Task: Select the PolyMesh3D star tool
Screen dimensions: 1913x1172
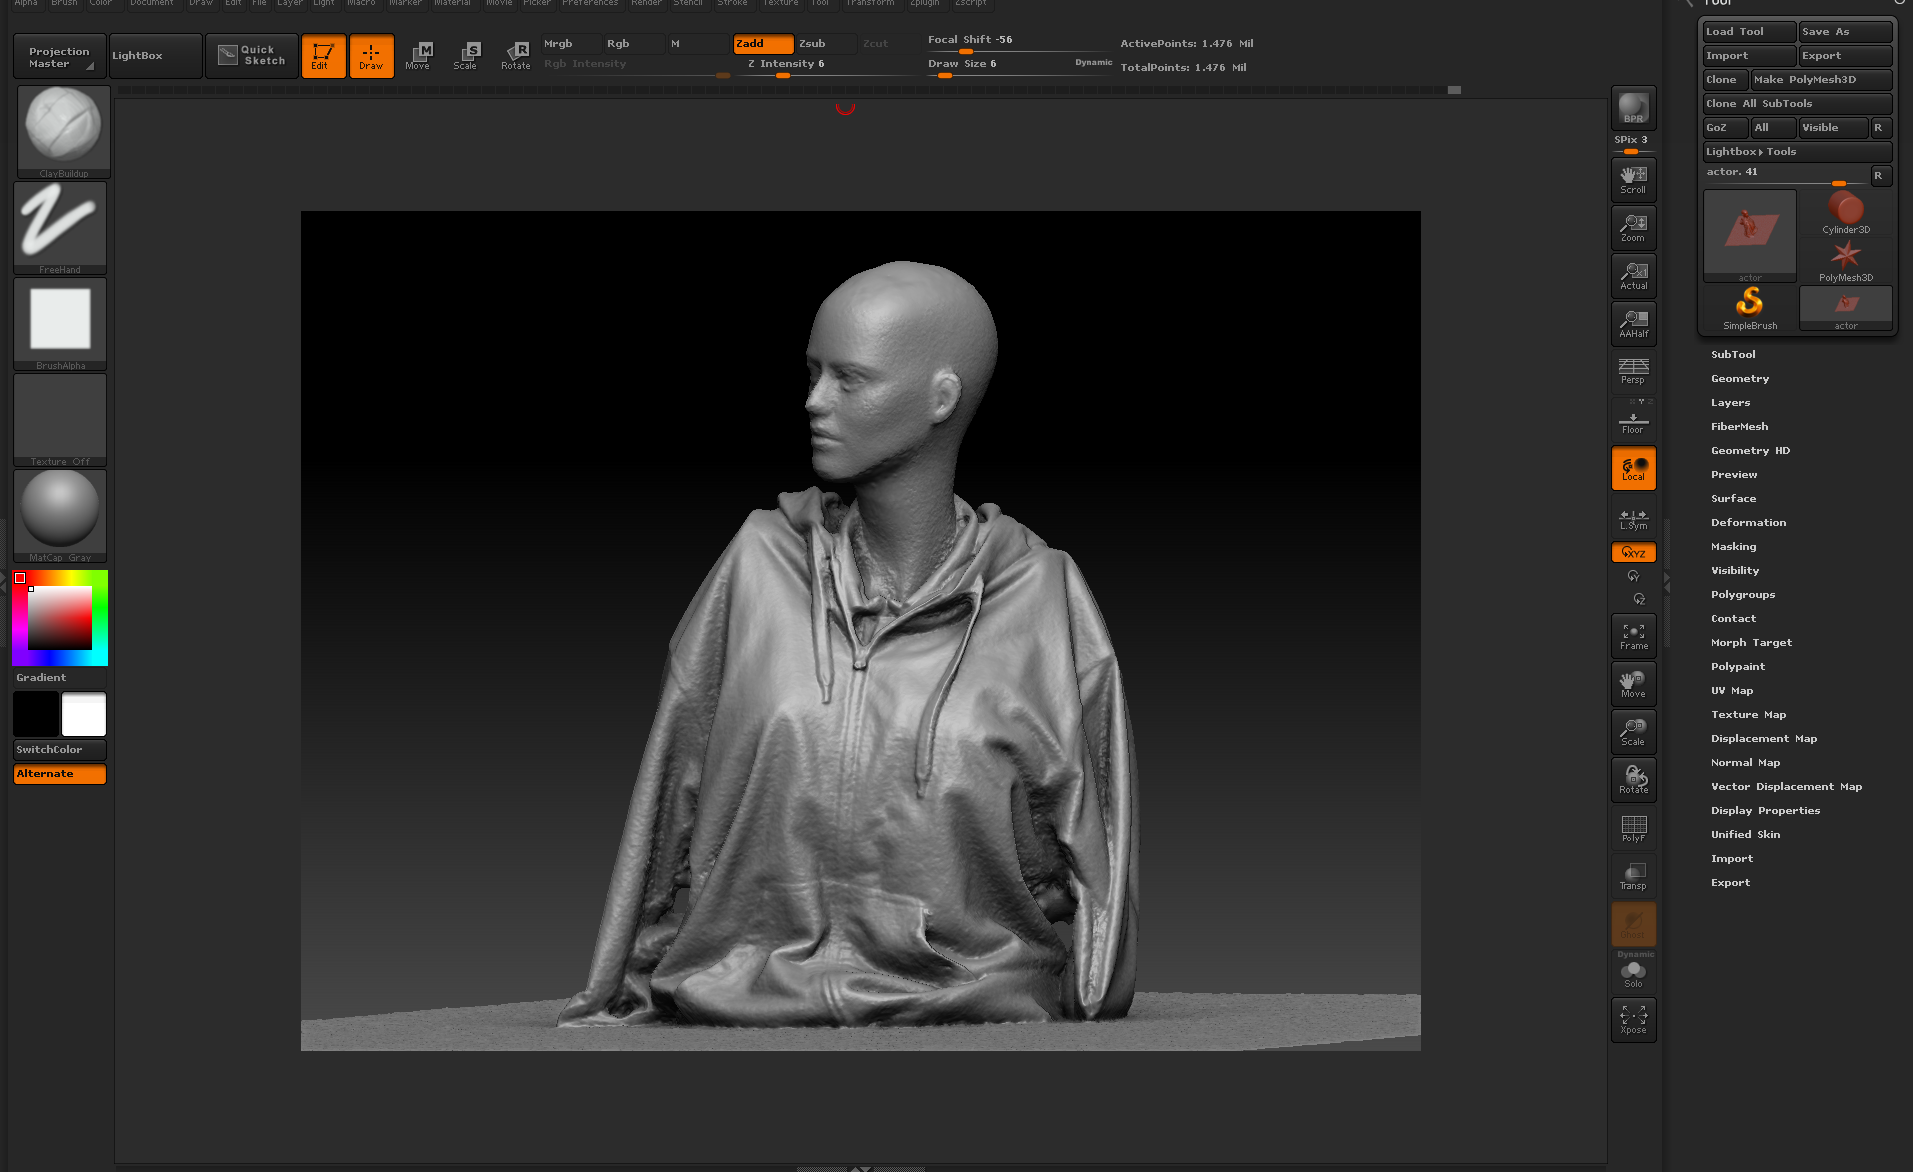Action: coord(1845,260)
